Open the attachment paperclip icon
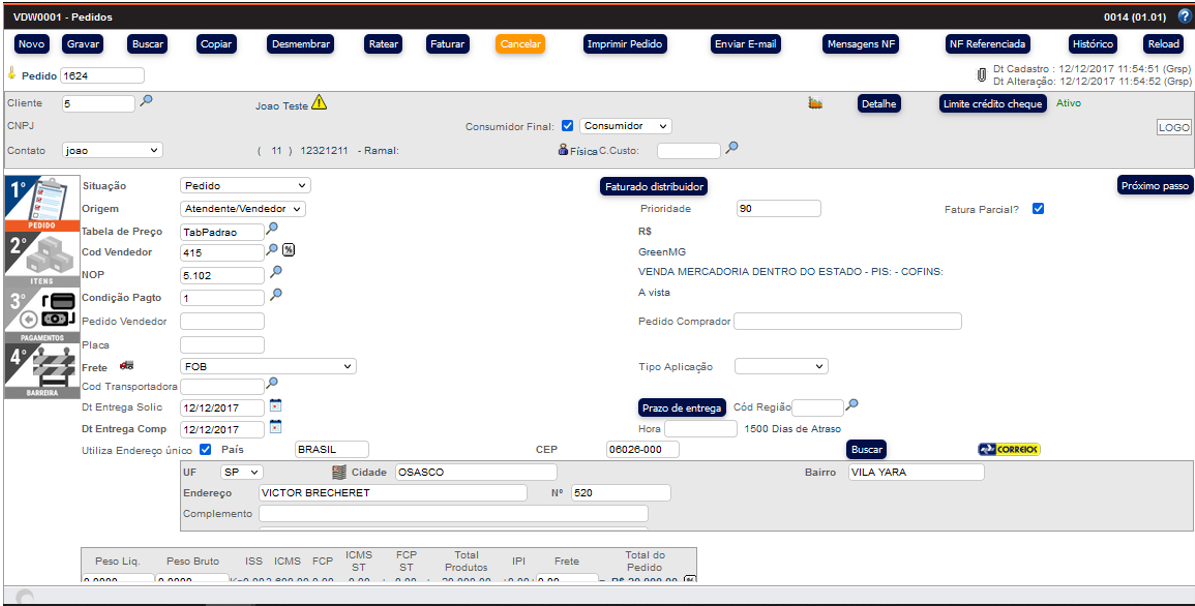The height and width of the screenshot is (606, 1195). pyautogui.click(x=982, y=74)
